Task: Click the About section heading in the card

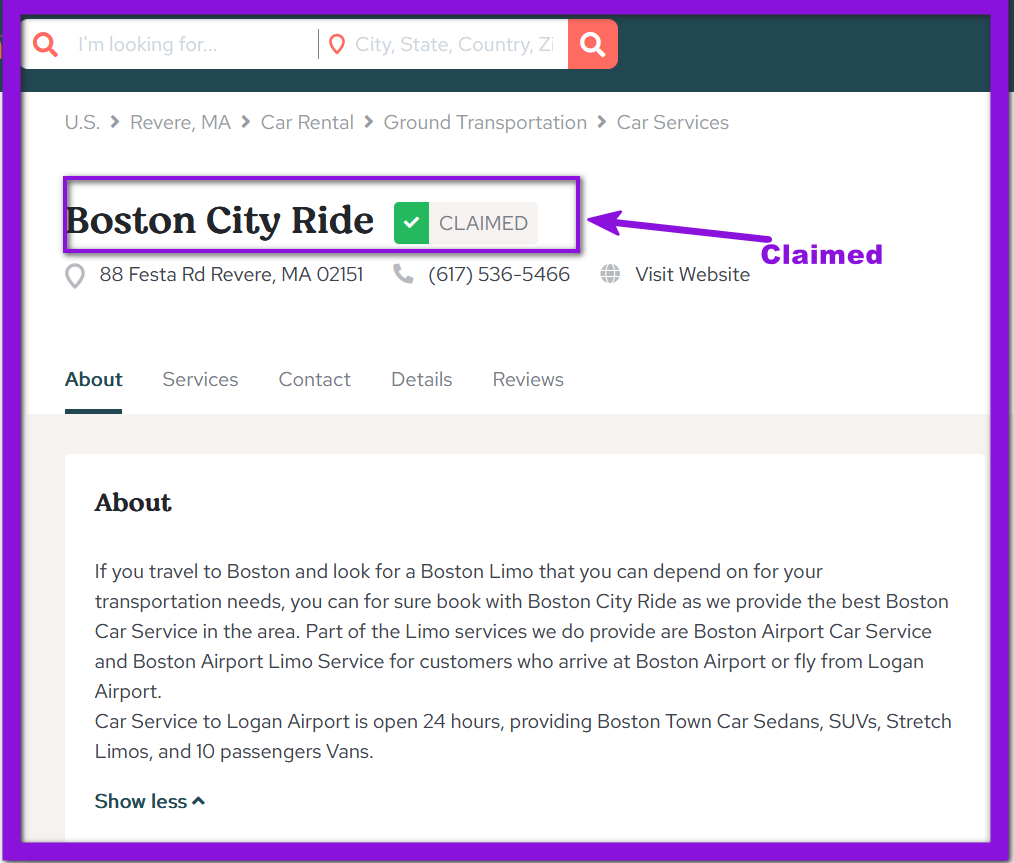Action: click(133, 502)
